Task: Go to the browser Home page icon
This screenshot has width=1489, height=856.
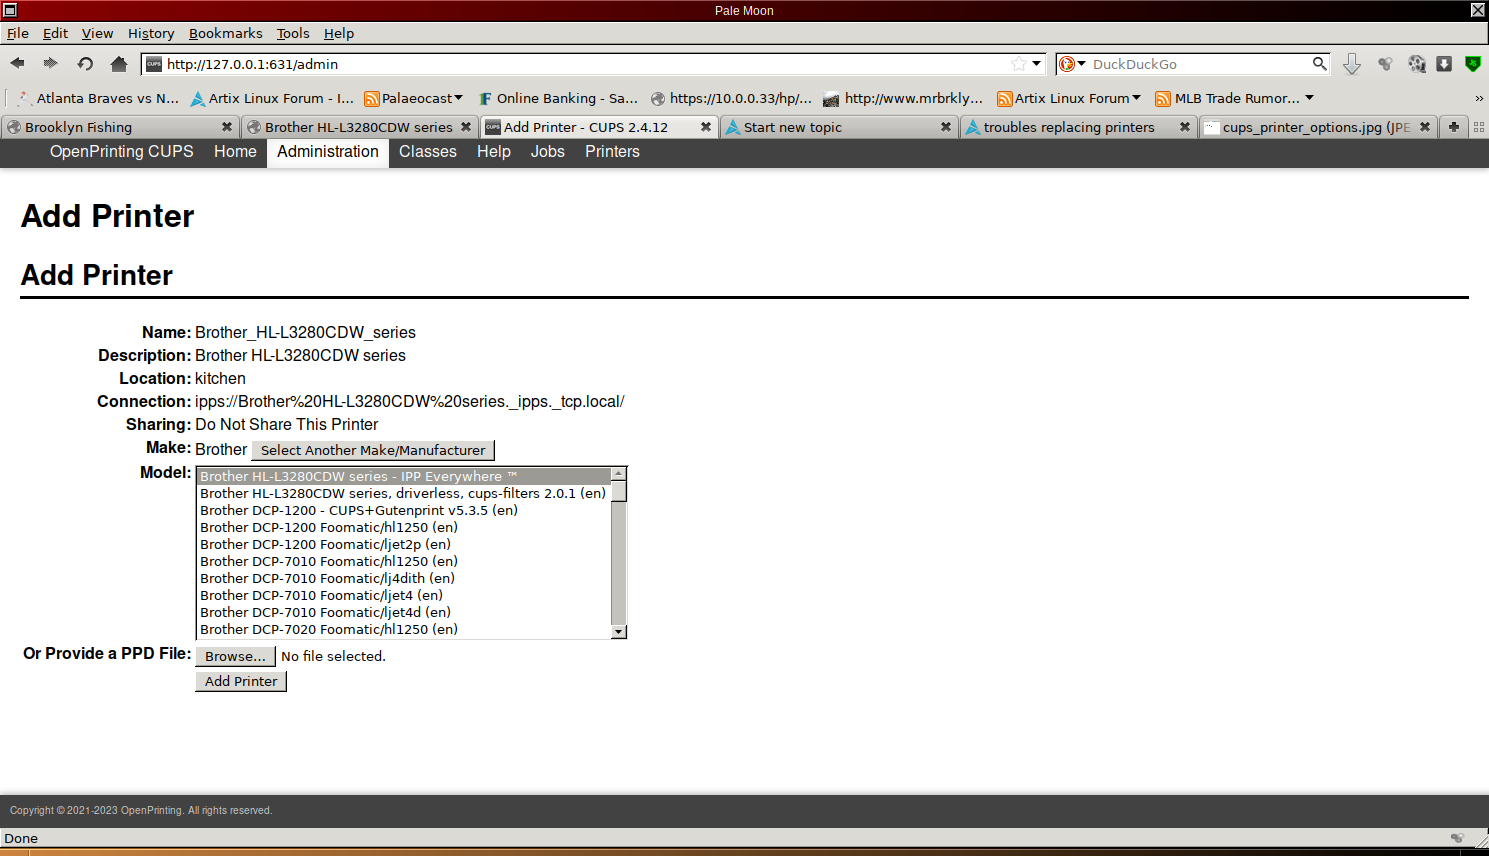Action: pyautogui.click(x=119, y=64)
